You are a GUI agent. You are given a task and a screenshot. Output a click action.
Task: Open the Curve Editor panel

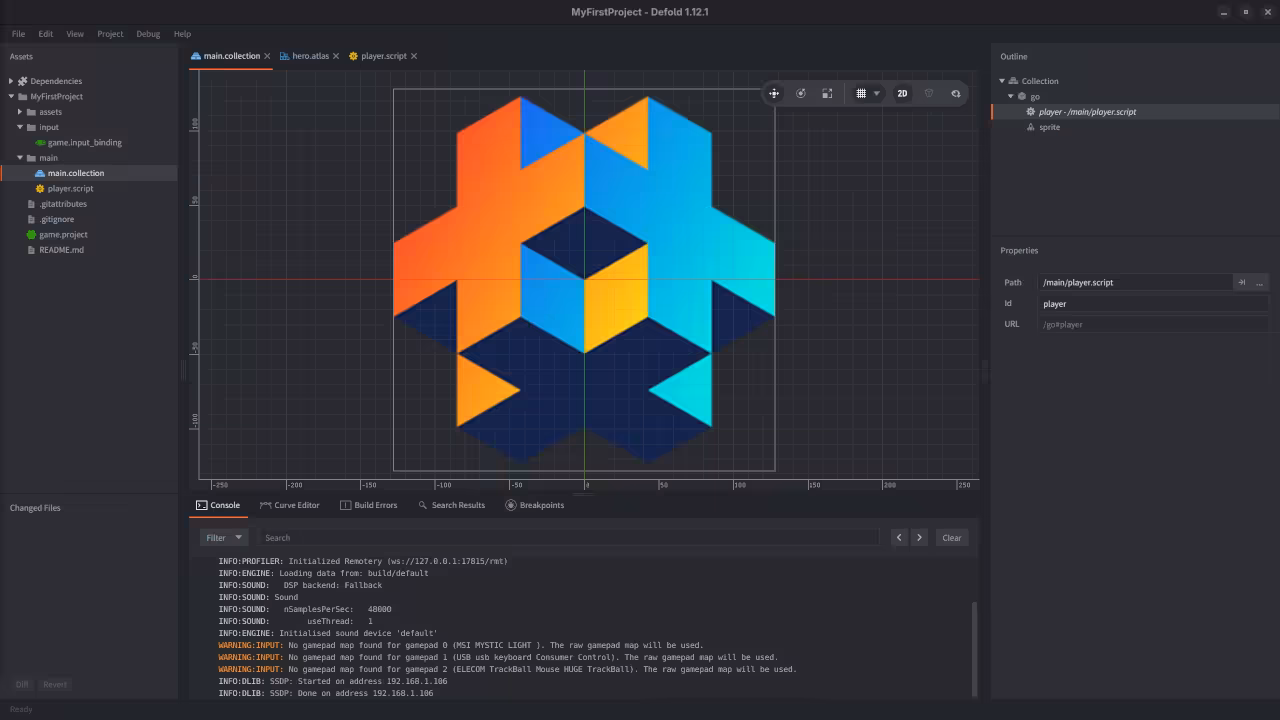tap(289, 505)
